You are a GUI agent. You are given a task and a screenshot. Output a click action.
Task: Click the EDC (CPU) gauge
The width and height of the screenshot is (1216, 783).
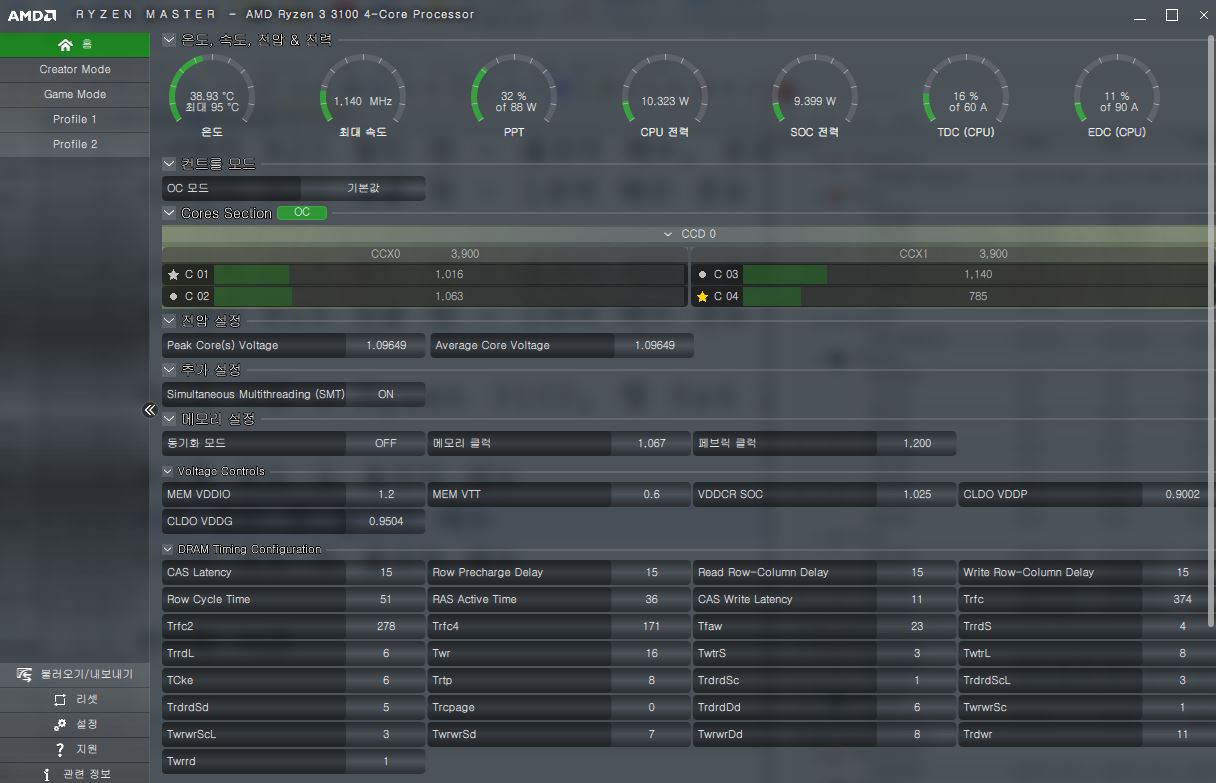point(1117,97)
